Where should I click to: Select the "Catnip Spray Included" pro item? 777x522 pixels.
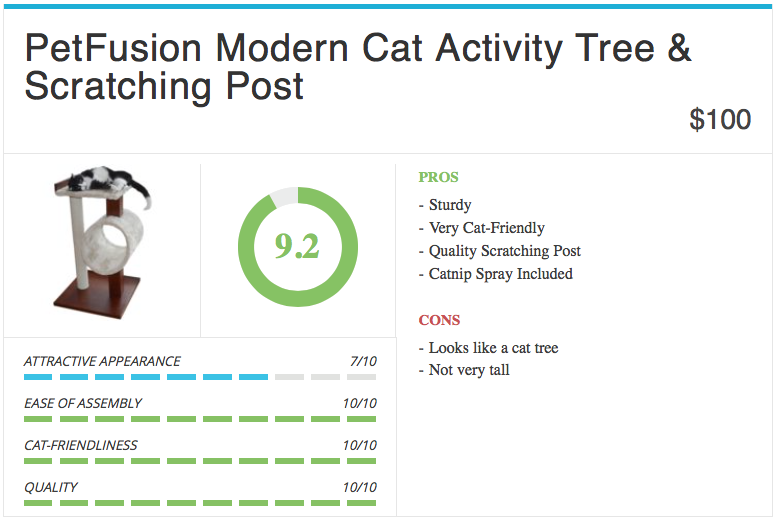500,274
